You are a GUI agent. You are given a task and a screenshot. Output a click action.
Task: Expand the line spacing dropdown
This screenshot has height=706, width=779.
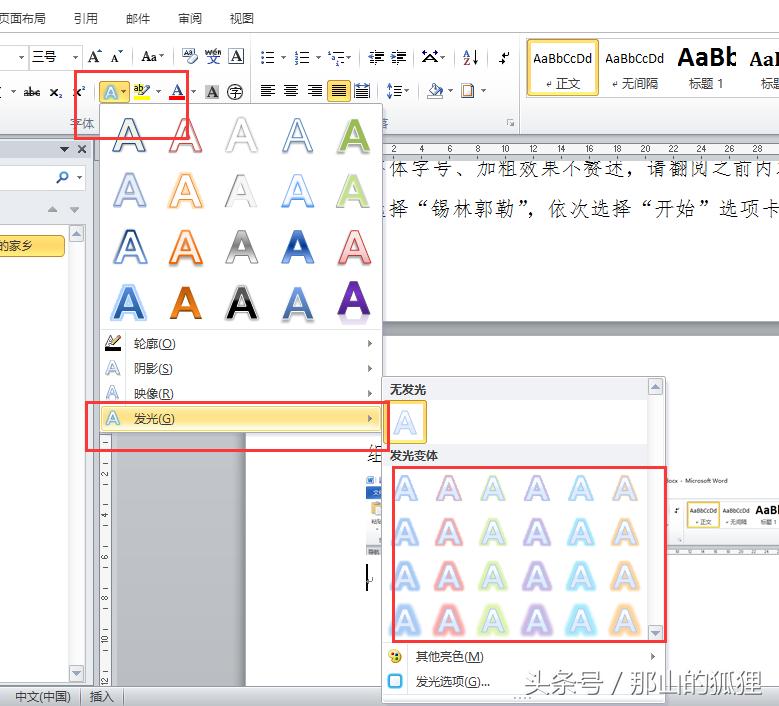405,91
